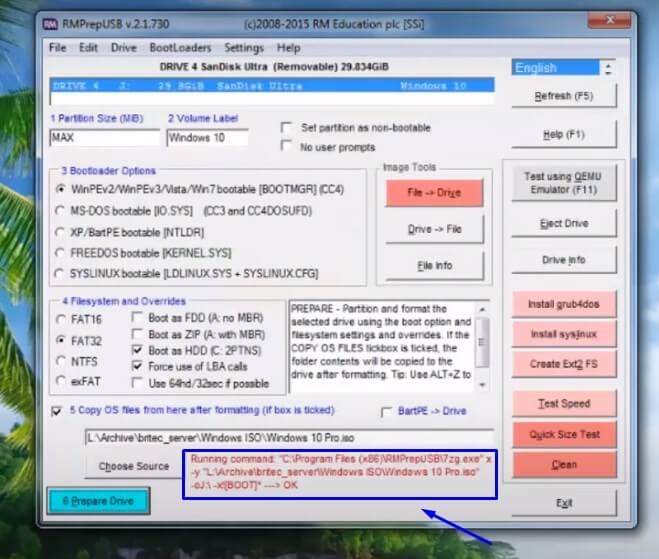Select WinPEv2/WinPEv3/Vista/Win7 bootable [BOOTMGR] option

(61, 189)
